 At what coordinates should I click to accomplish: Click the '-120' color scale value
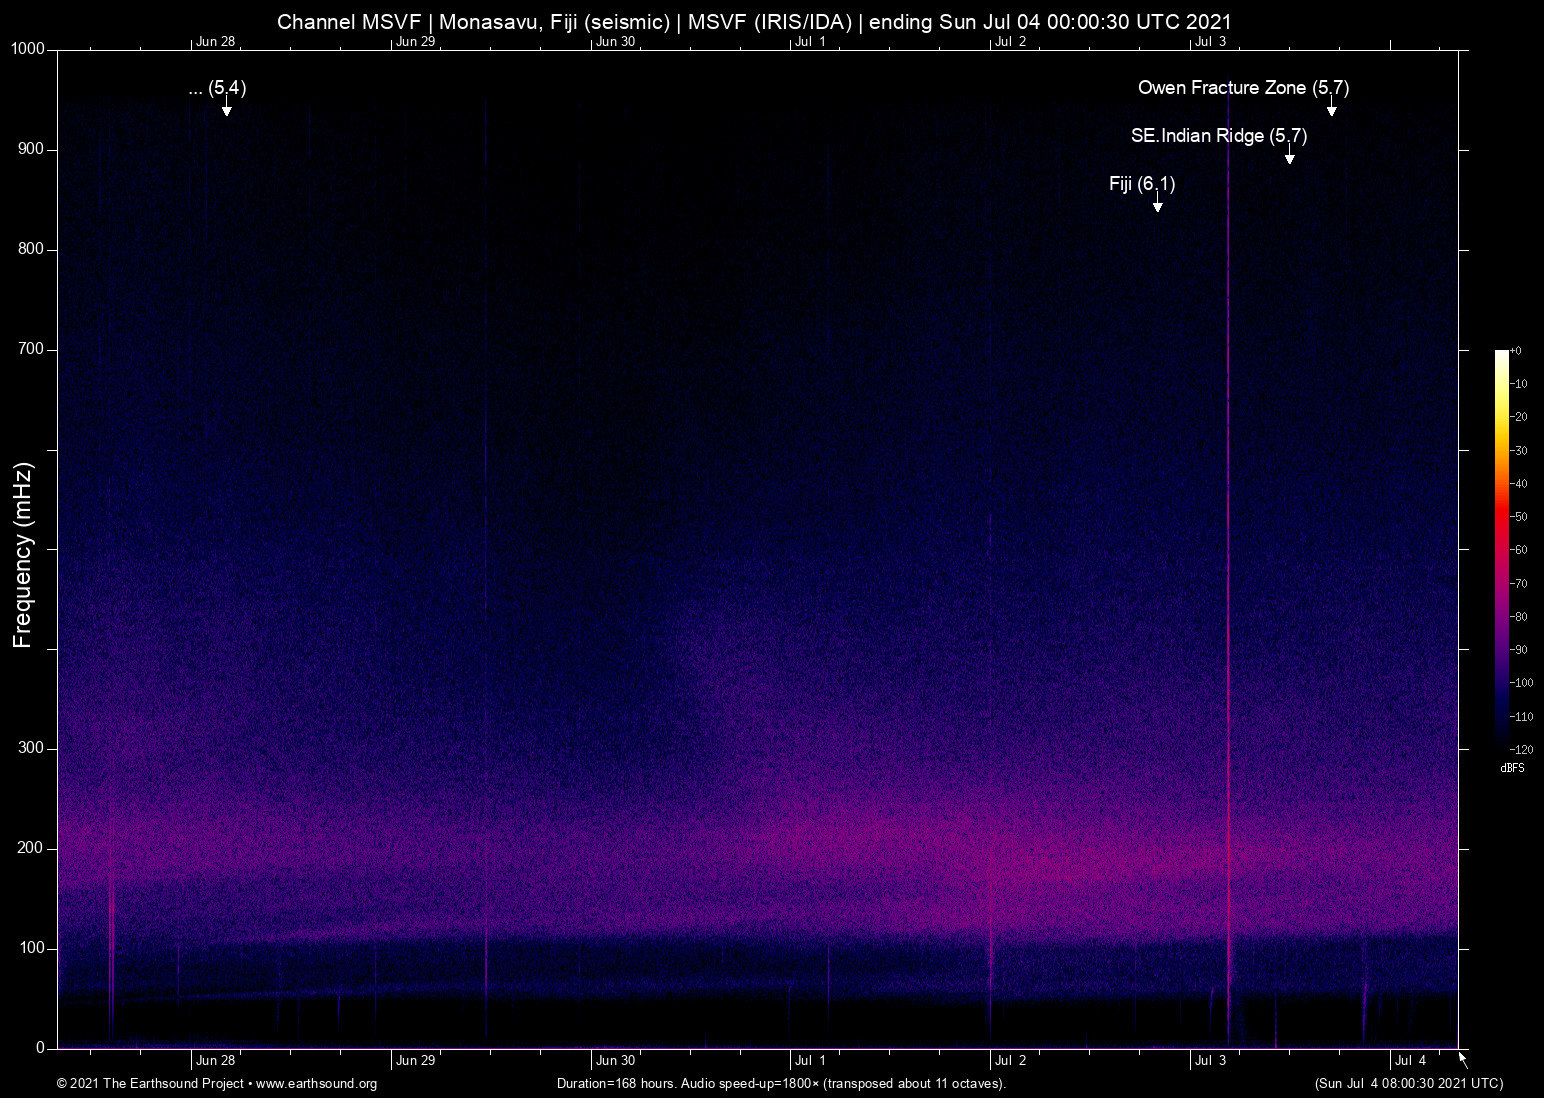click(x=1521, y=749)
